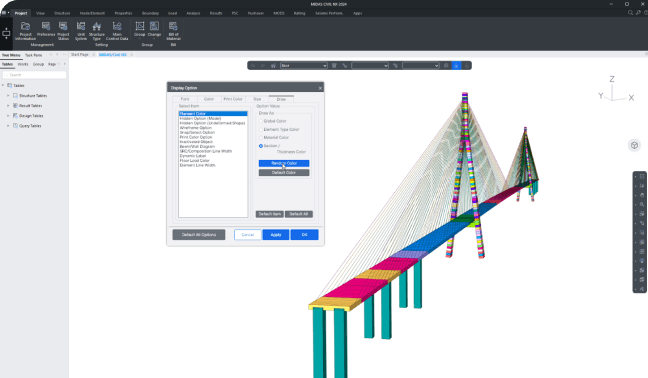The image size is (648, 378).
Task: Click the icon left of the Base dropdown
Action: click(273, 66)
